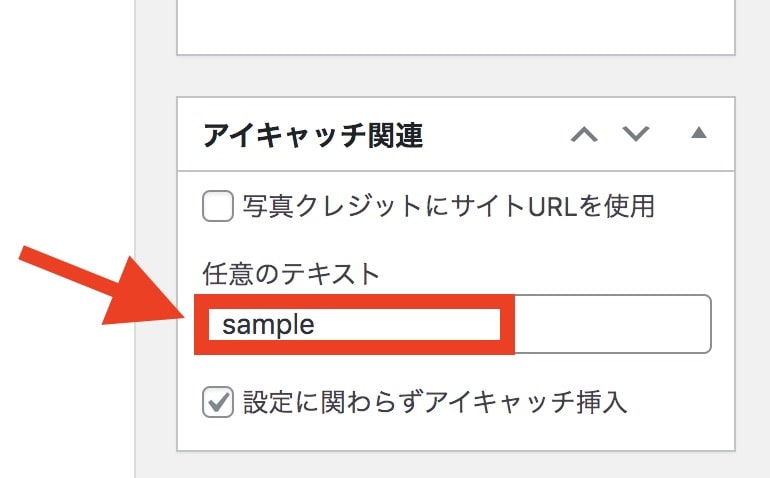This screenshot has width=770, height=478.
Task: Click the downward chevron in the panel header
Action: pyautogui.click(x=636, y=134)
